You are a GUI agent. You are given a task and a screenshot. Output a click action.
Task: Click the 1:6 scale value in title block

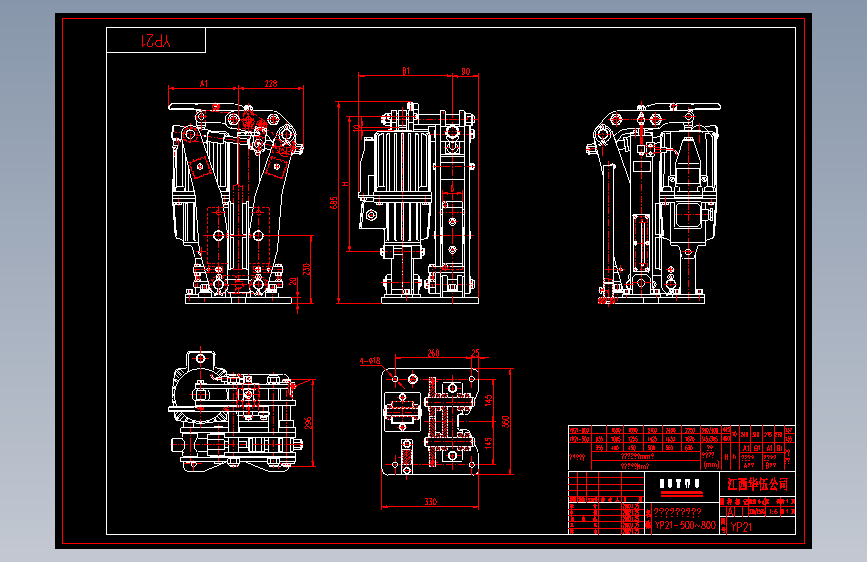[774, 512]
